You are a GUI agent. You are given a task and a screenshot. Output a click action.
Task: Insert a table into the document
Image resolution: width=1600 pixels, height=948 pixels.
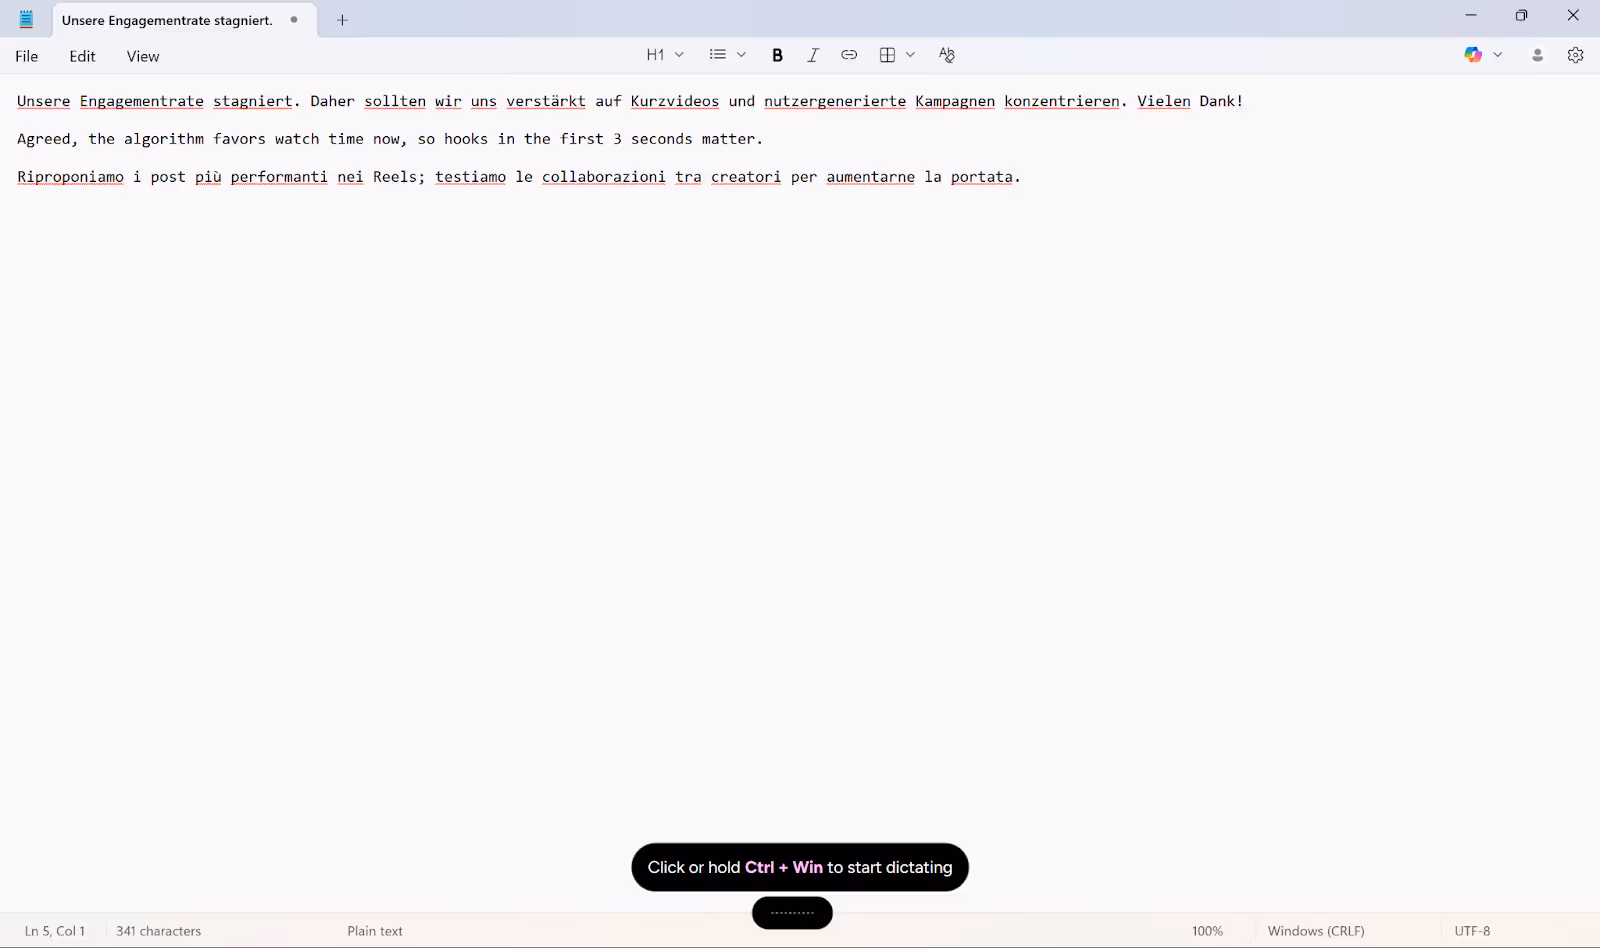[x=886, y=55]
